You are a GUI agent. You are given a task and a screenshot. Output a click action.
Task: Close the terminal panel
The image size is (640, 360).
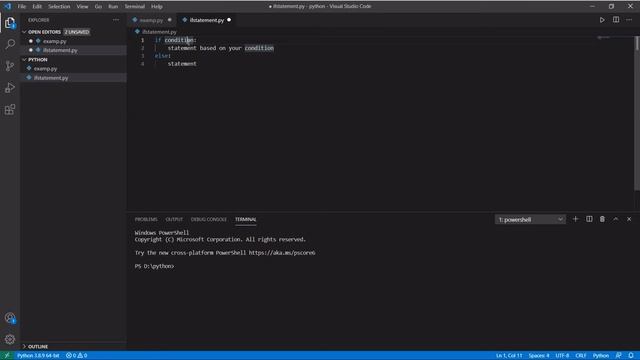(x=629, y=219)
